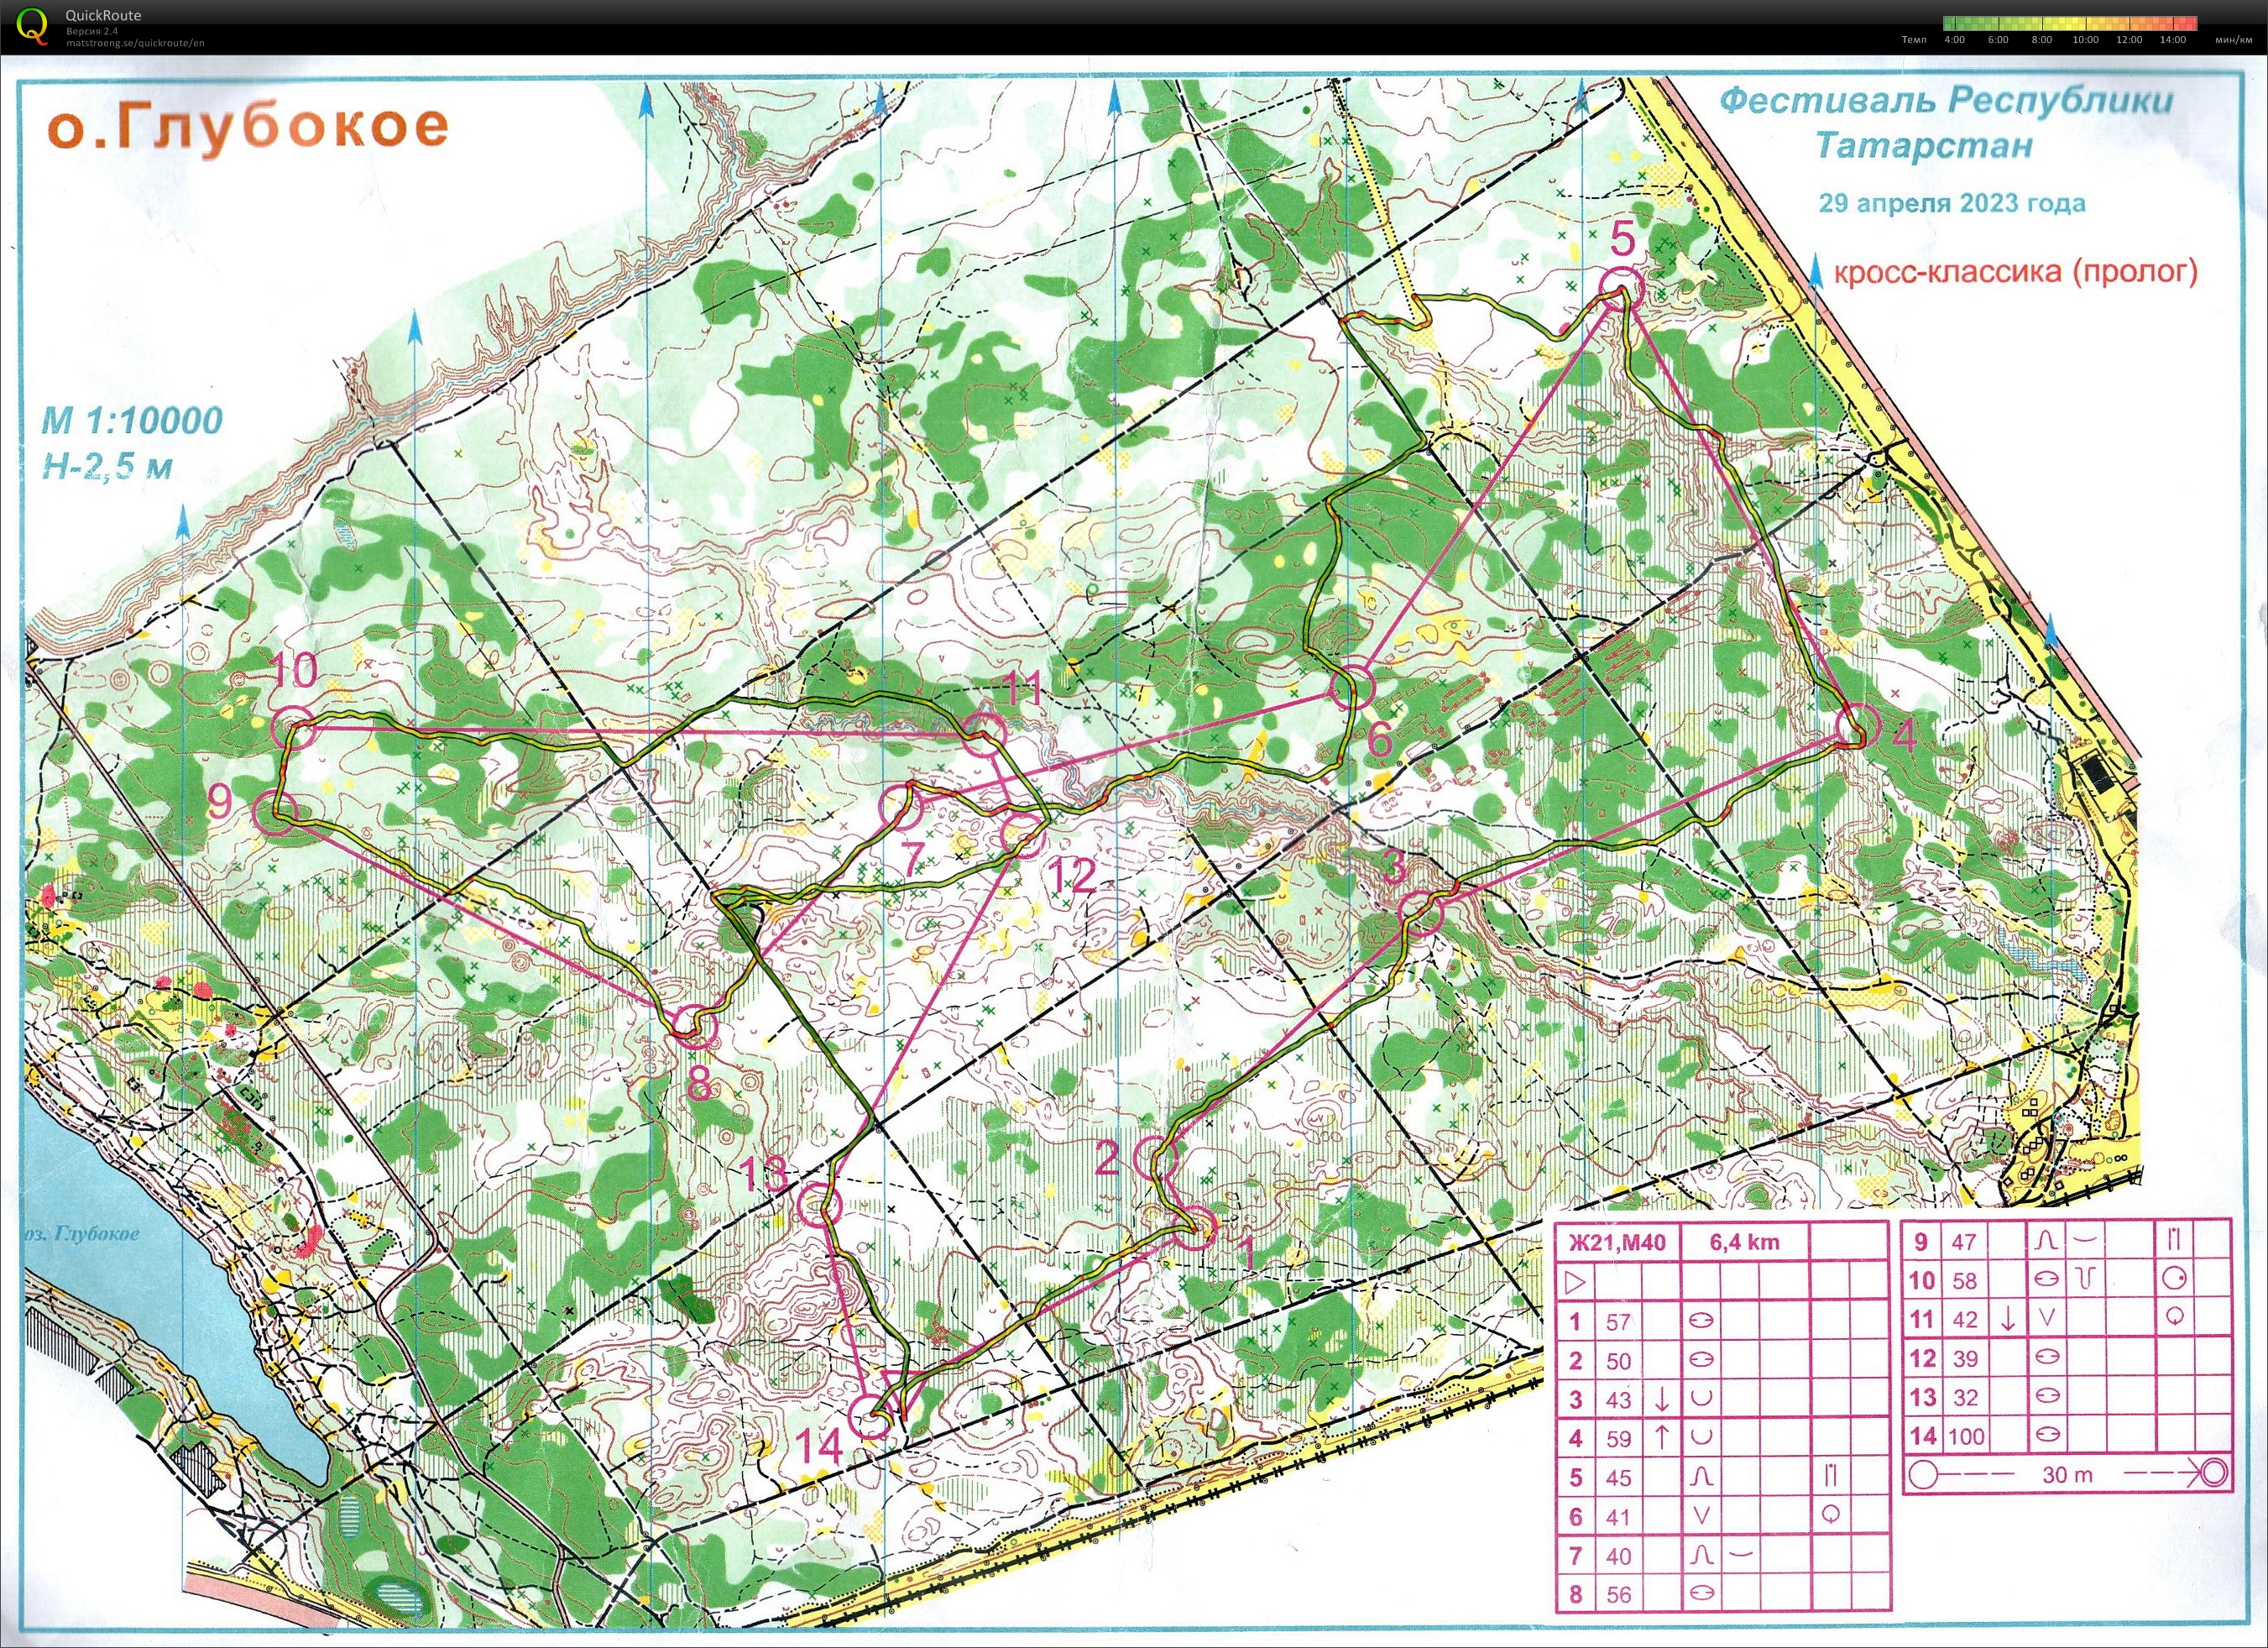Click control circle 13 on the map
The height and width of the screenshot is (1648, 2268).
pos(821,1205)
